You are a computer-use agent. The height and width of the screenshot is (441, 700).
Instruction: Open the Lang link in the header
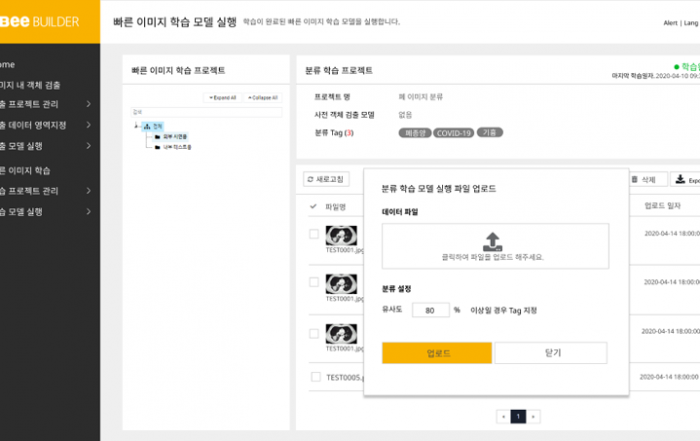691,23
